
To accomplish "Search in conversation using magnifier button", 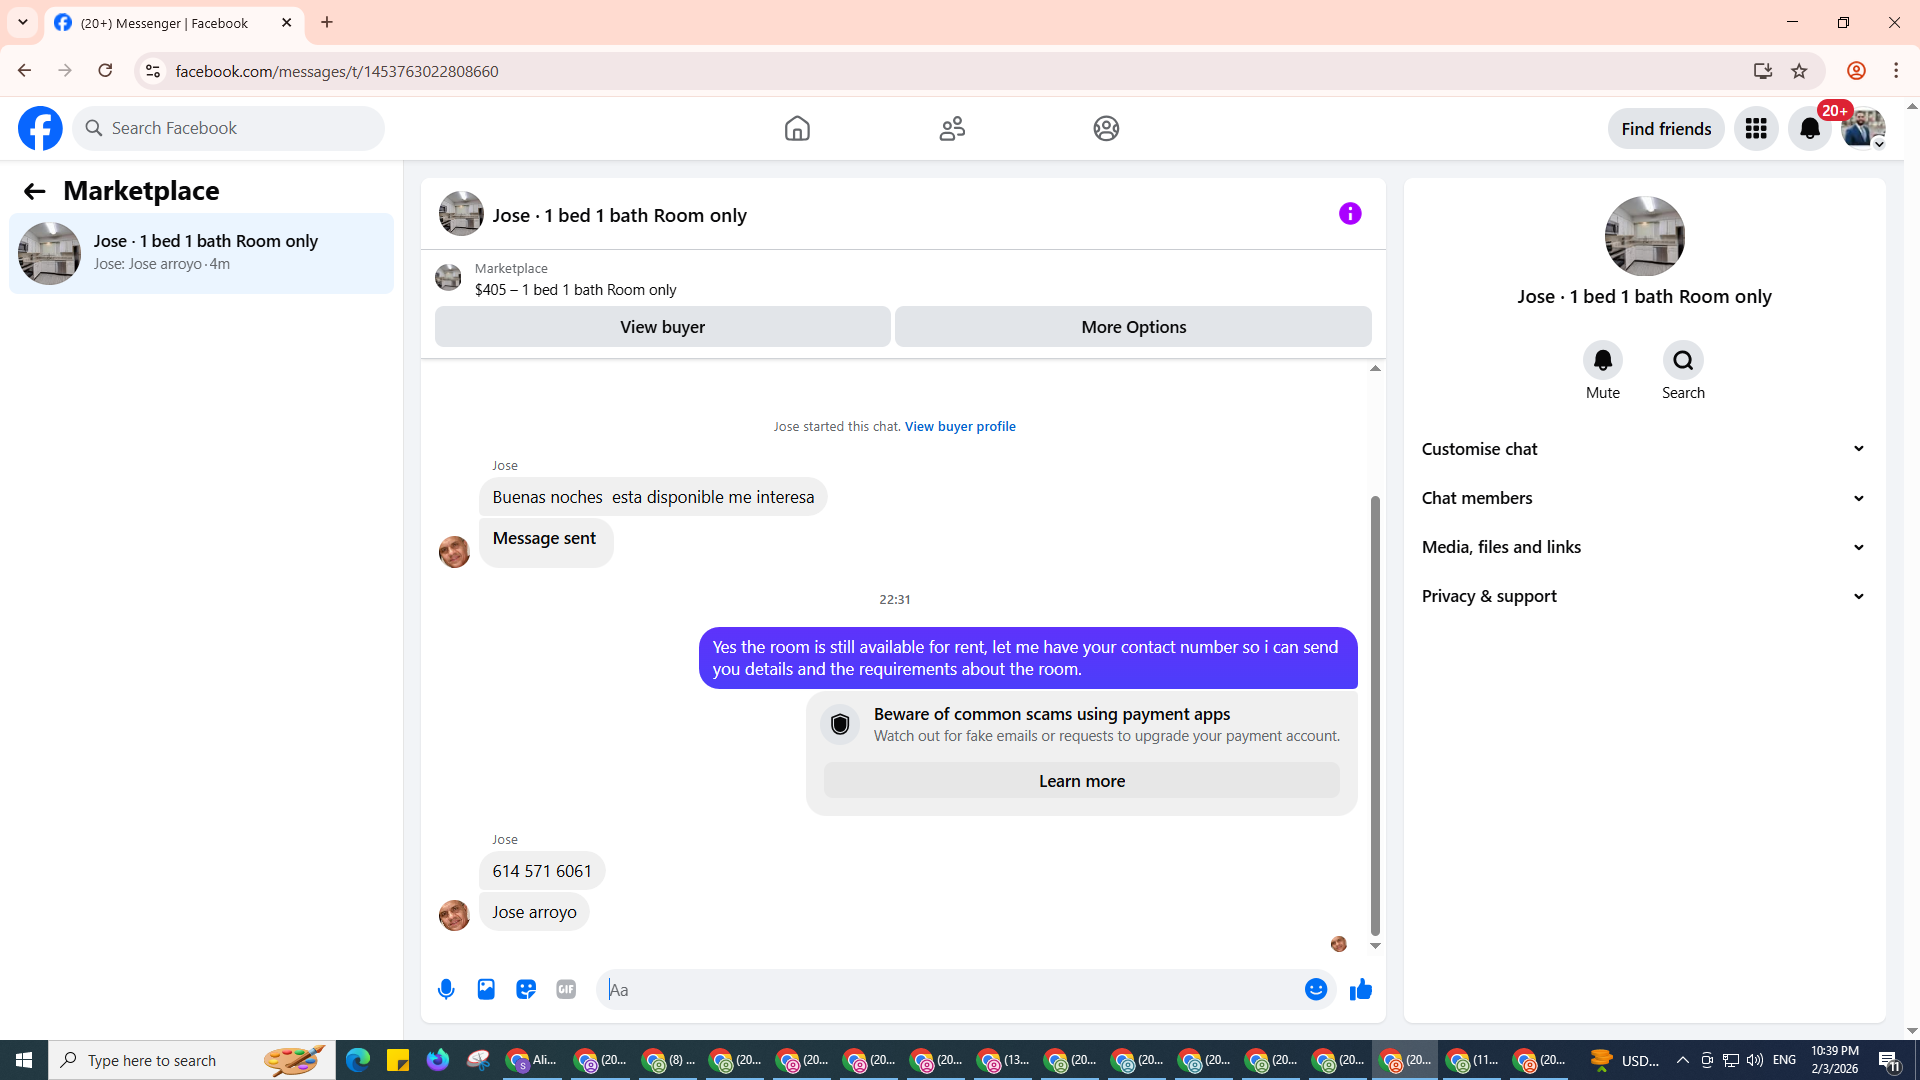I will click(x=1683, y=360).
